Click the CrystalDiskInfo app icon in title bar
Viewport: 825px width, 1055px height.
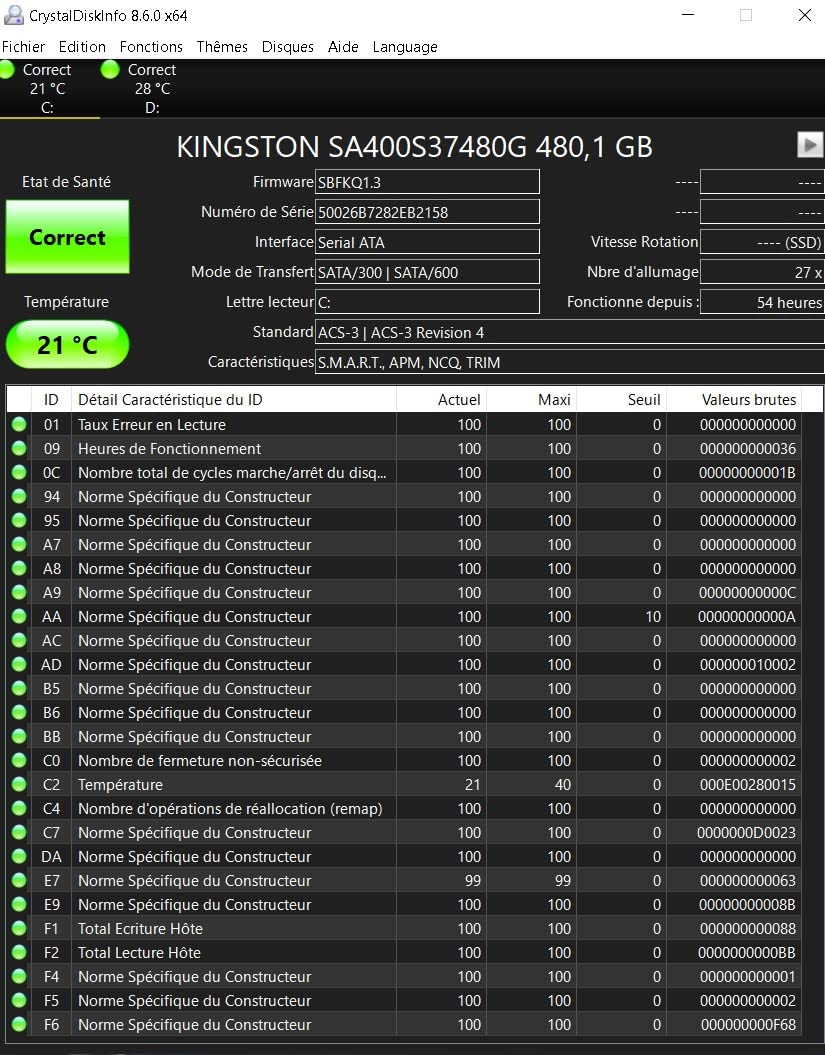click(13, 15)
